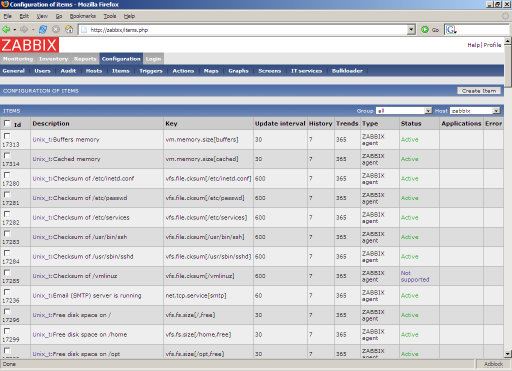The image size is (512, 371).
Task: Click the Stop loading icon
Action: (x=56, y=30)
